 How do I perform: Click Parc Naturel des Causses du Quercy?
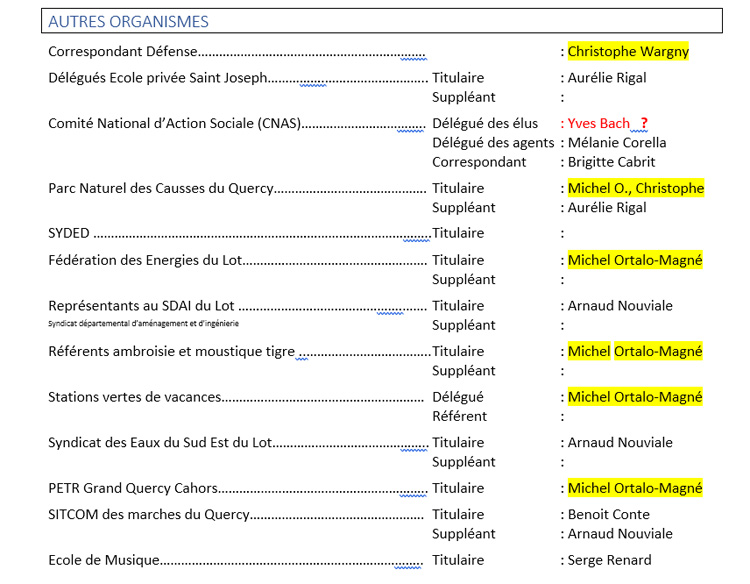pos(161,188)
